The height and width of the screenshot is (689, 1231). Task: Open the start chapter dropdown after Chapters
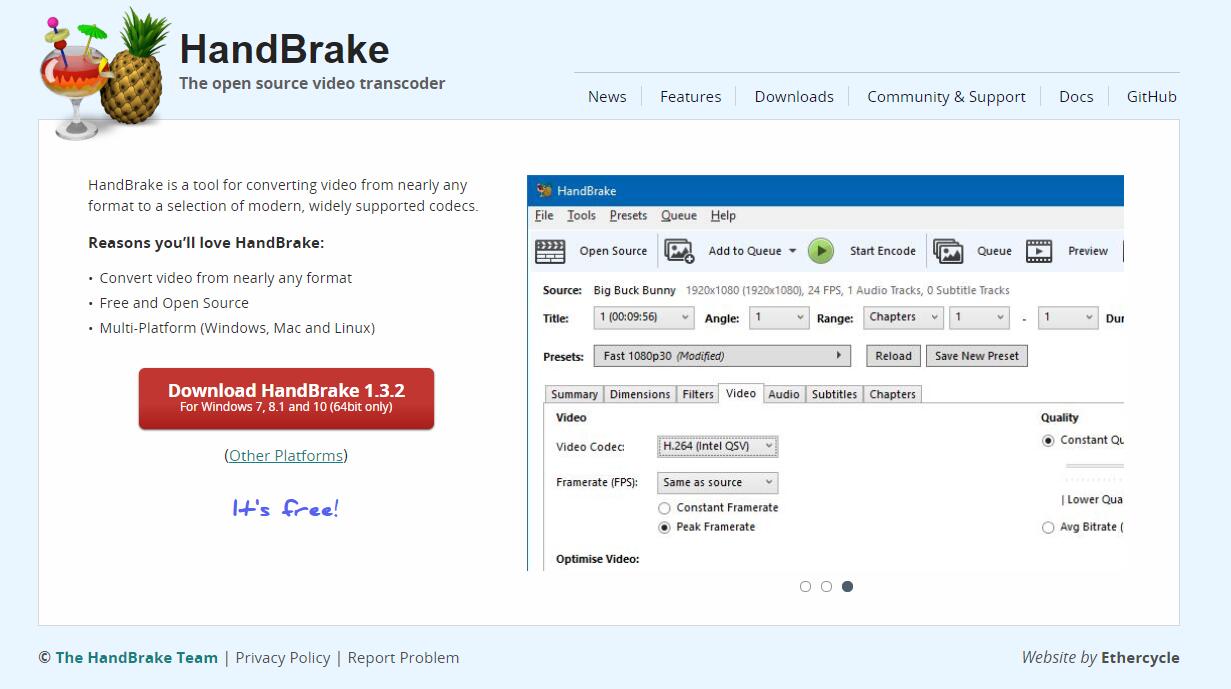(979, 317)
